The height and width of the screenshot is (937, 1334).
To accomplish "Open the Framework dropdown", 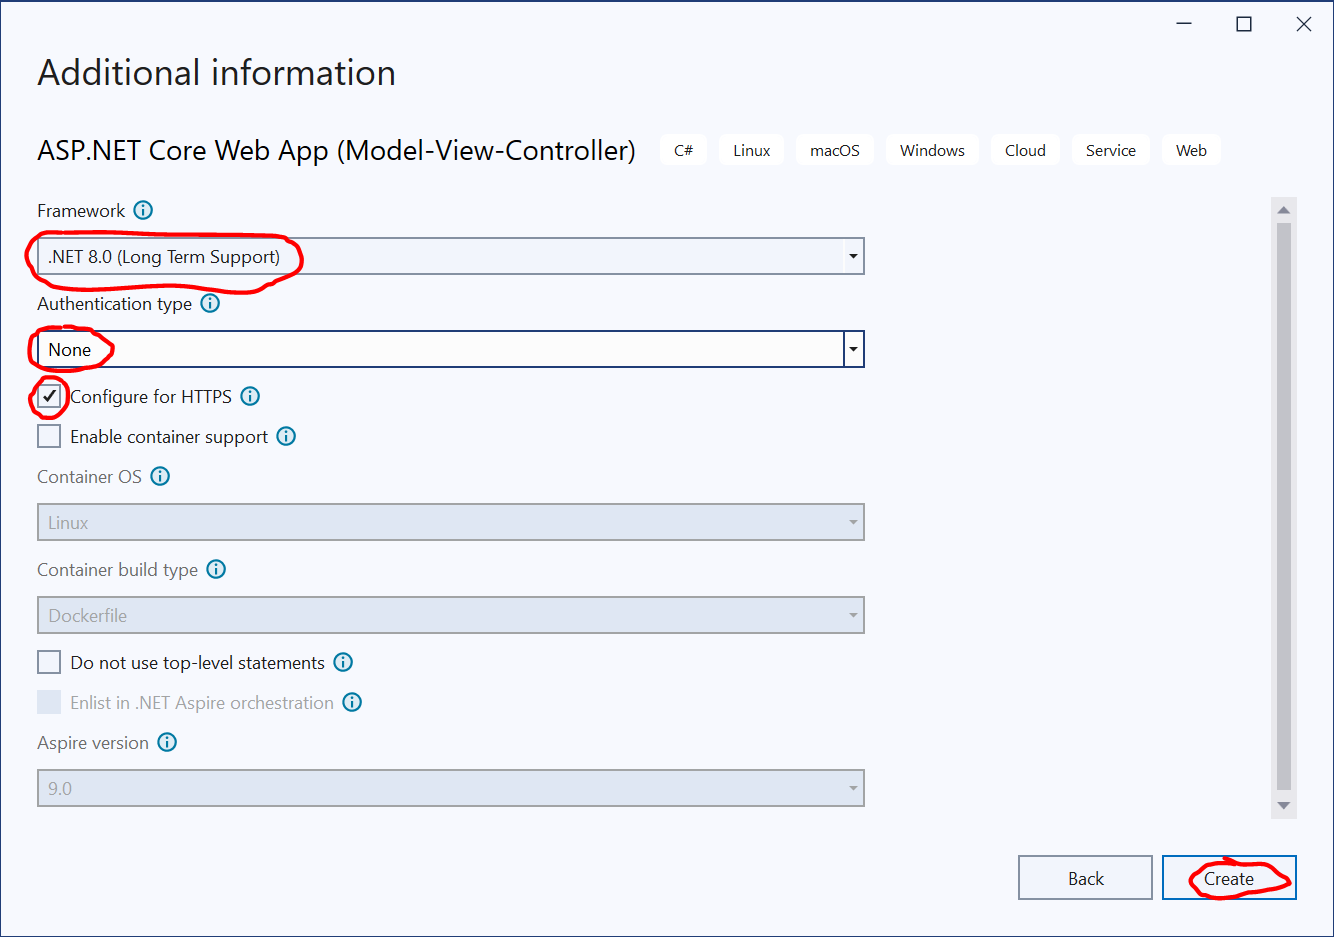I will click(x=451, y=256).
